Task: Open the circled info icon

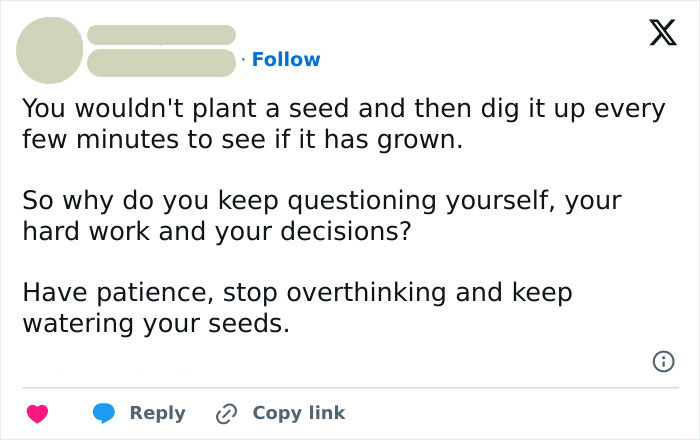Action: [663, 361]
